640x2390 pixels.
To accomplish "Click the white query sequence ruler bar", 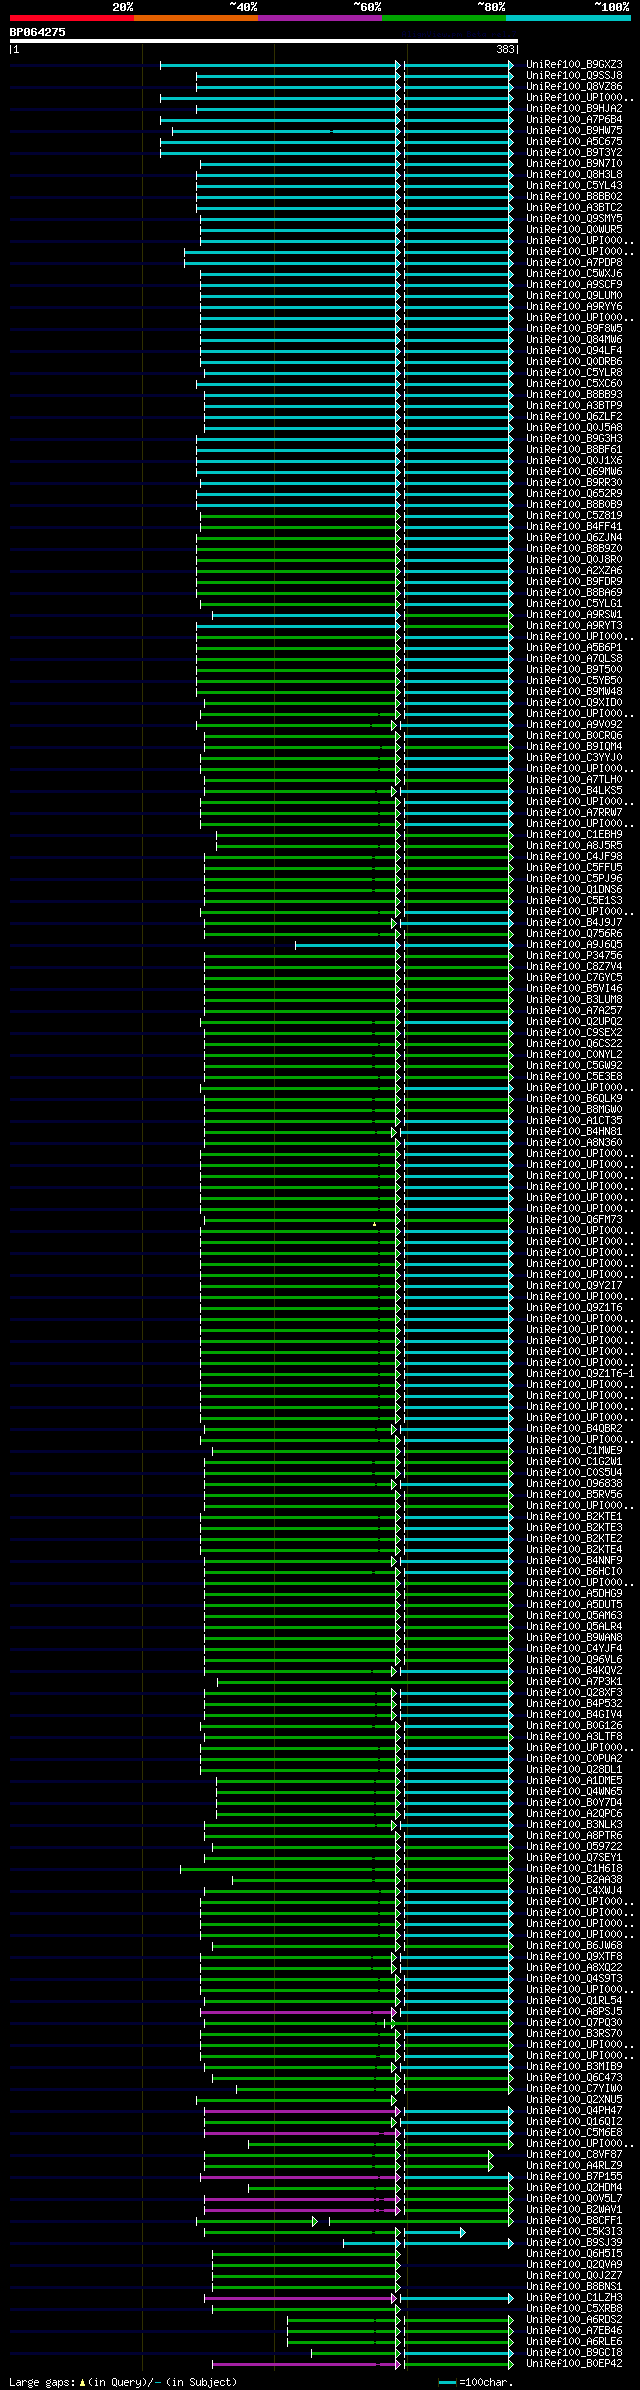I will click(264, 41).
